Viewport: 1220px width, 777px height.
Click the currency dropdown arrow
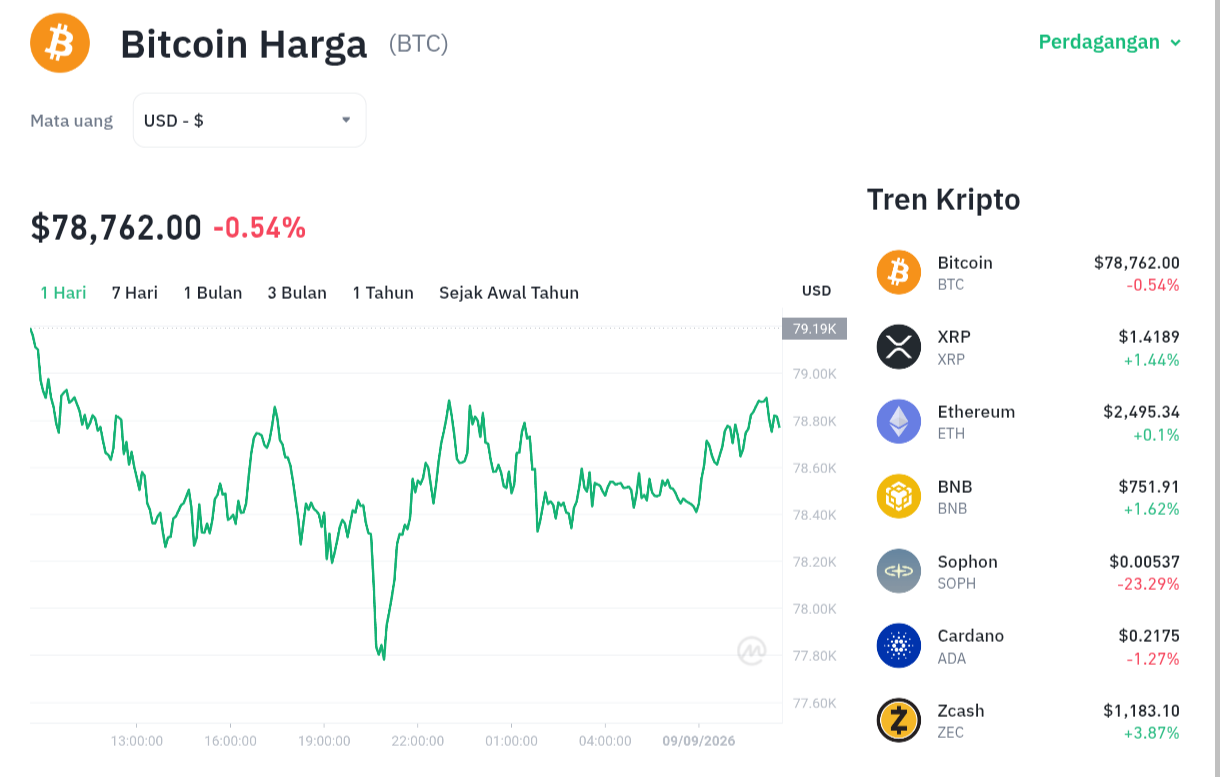pos(346,120)
